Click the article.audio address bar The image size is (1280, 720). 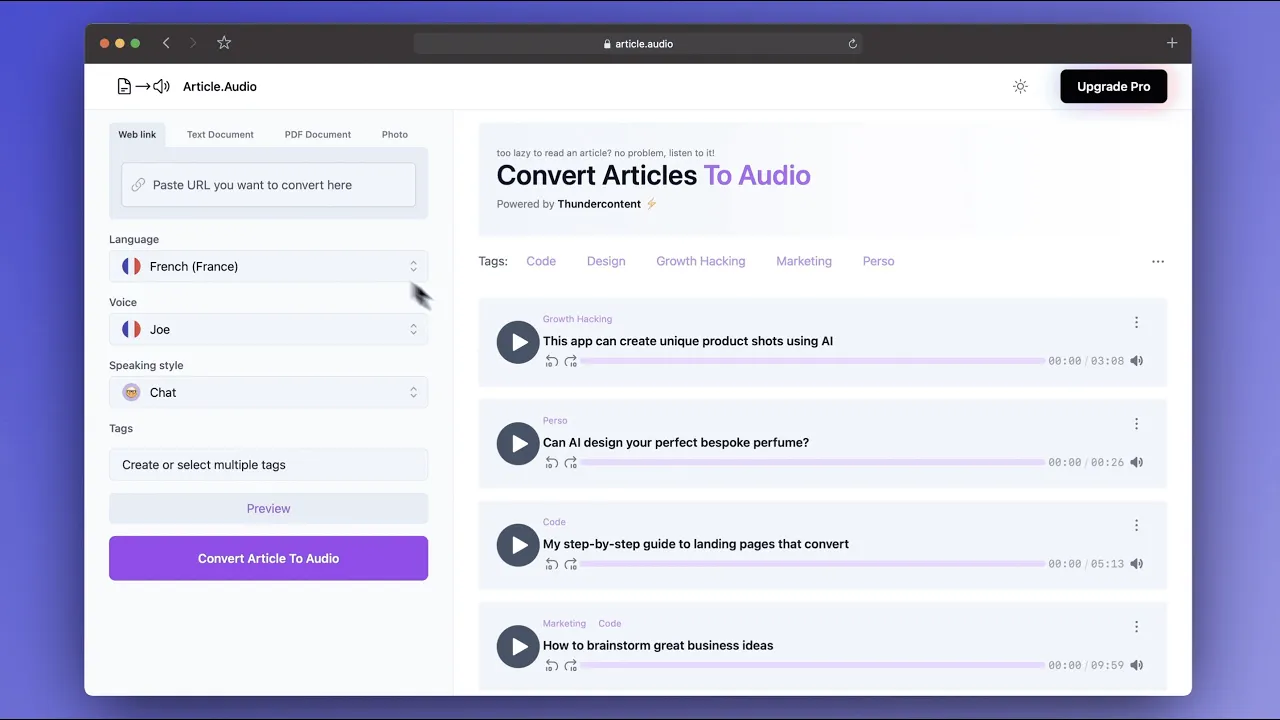[638, 44]
